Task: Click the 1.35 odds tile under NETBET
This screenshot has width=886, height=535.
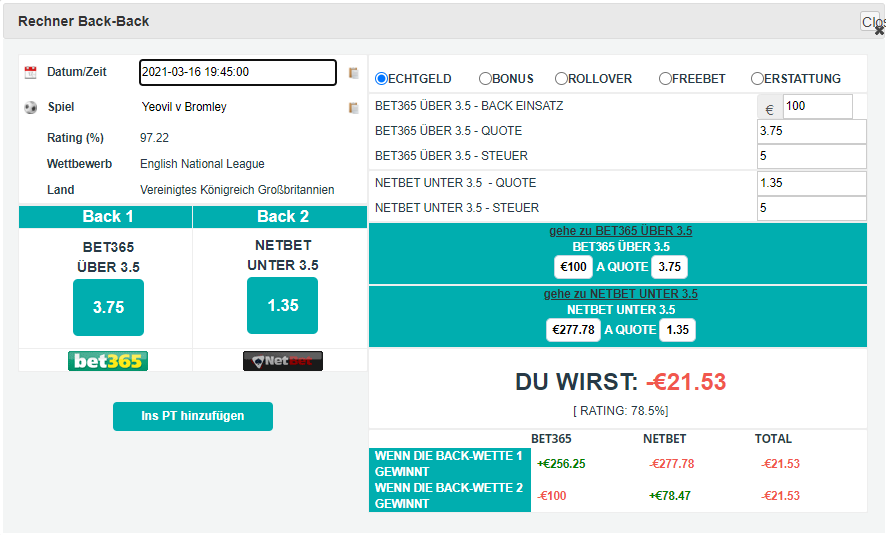Action: pyautogui.click(x=282, y=305)
